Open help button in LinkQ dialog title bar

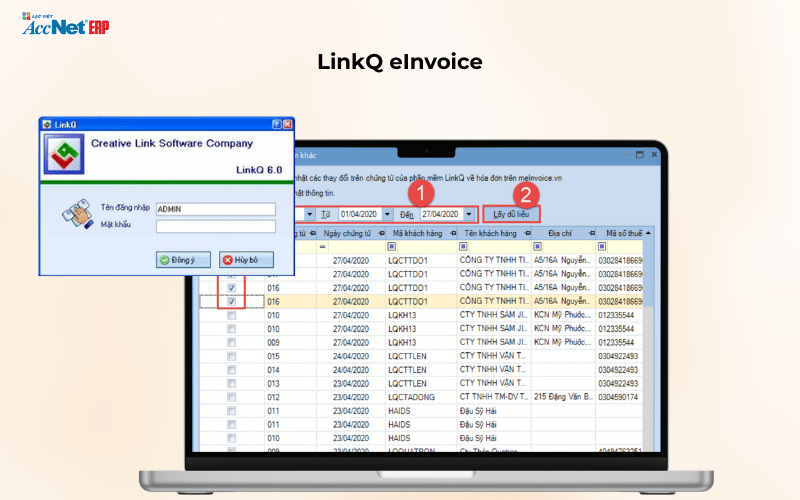(277, 124)
